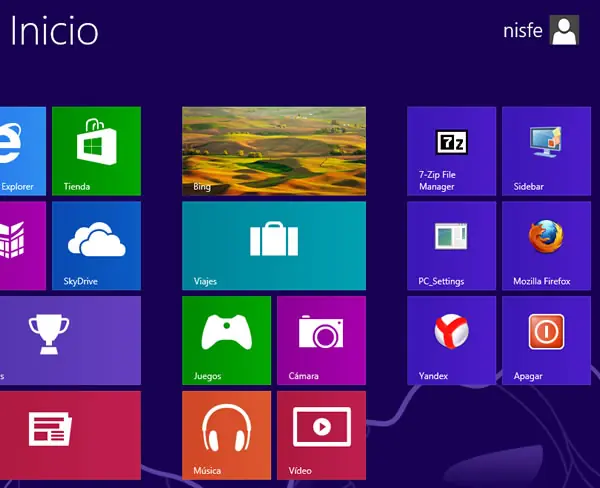Open the Viajes suitcase tile

274,246
